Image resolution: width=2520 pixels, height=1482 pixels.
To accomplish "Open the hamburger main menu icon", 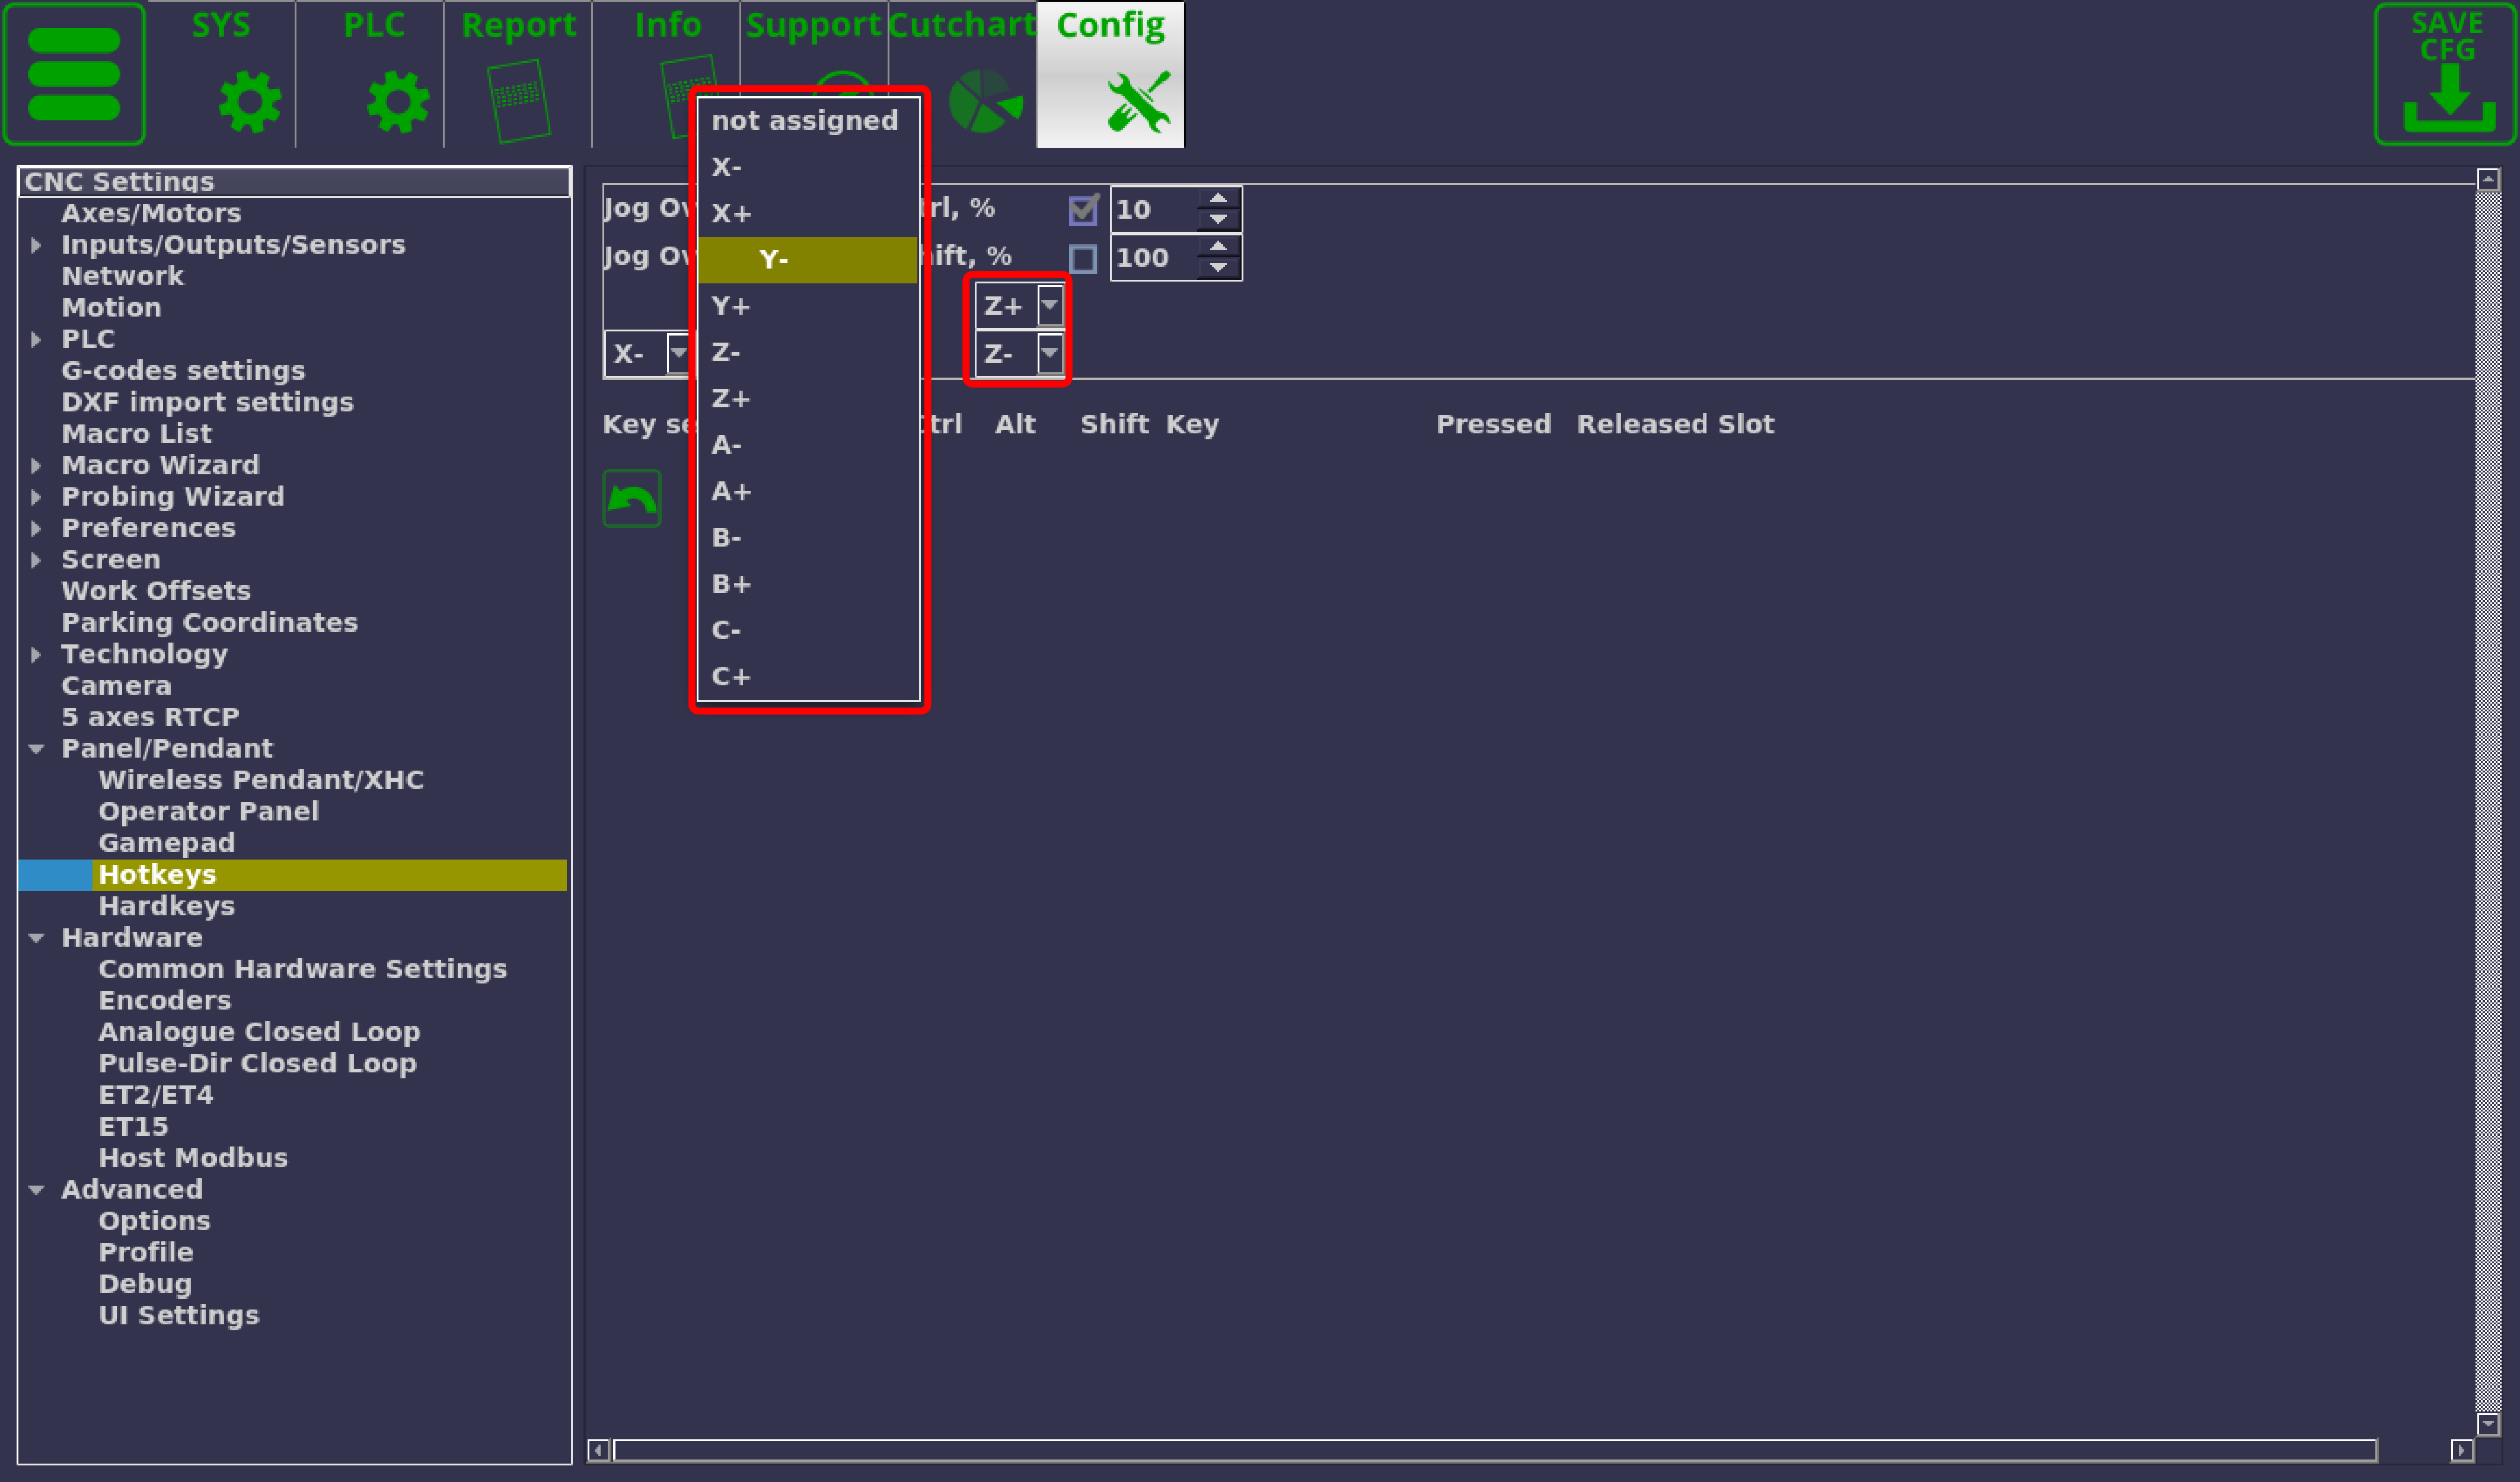I will pos(74,74).
